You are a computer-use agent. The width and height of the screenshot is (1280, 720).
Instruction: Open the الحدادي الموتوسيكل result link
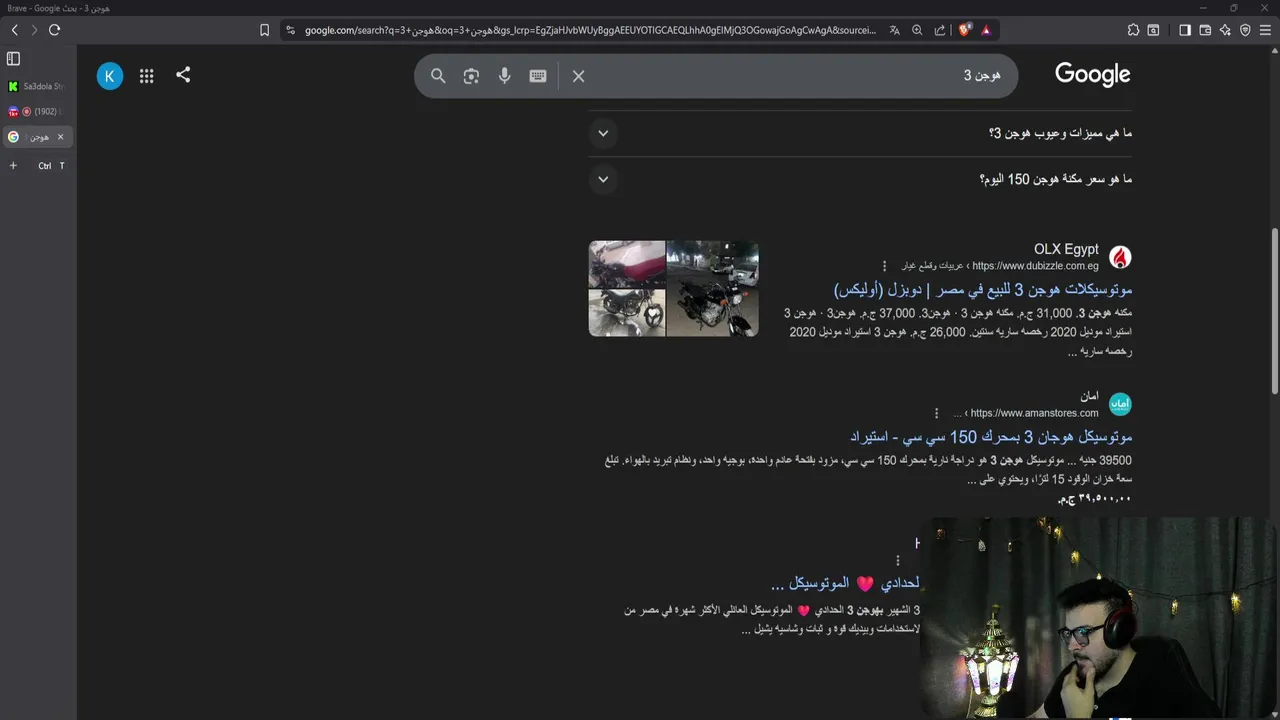(845, 583)
